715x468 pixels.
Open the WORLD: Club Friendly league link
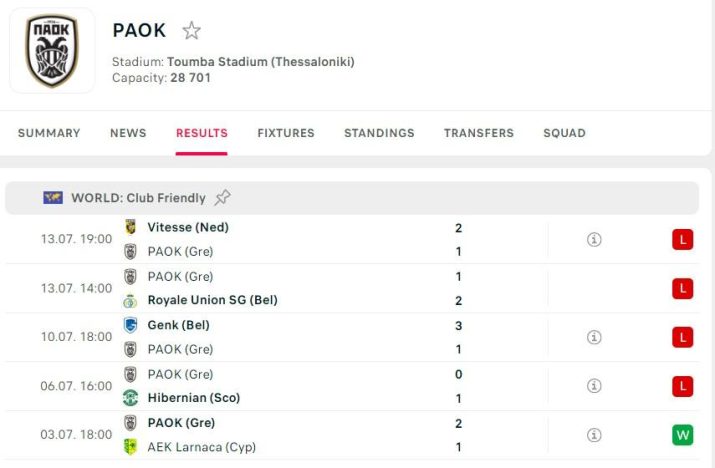(138, 198)
